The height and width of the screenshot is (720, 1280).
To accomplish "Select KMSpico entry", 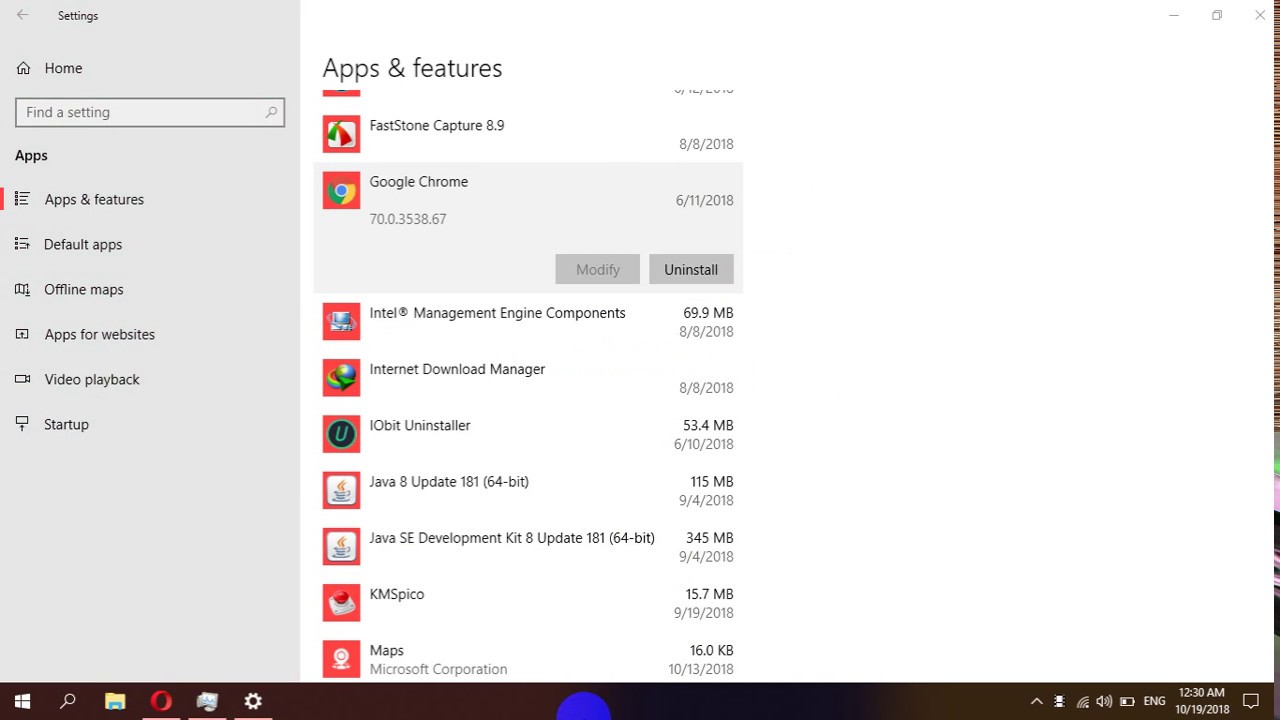I will (528, 603).
